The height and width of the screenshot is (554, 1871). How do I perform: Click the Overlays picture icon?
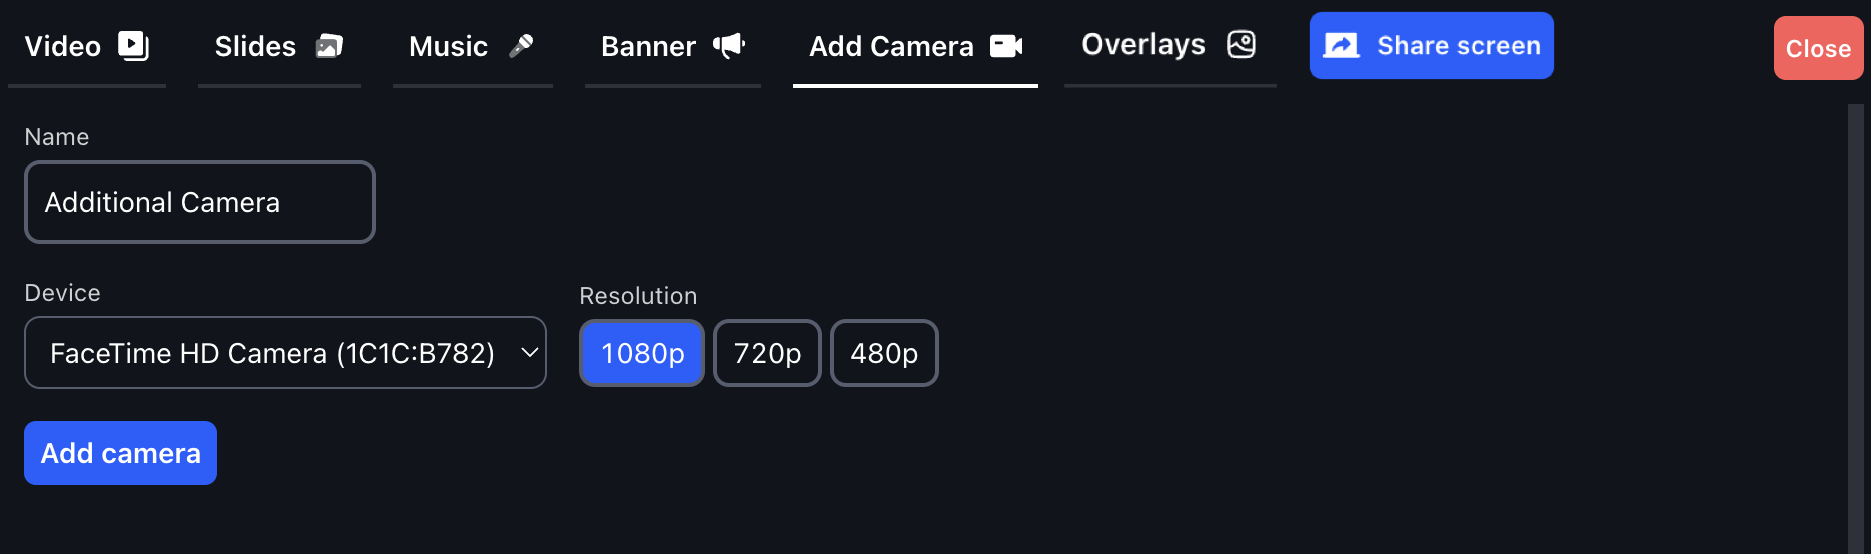point(1241,45)
